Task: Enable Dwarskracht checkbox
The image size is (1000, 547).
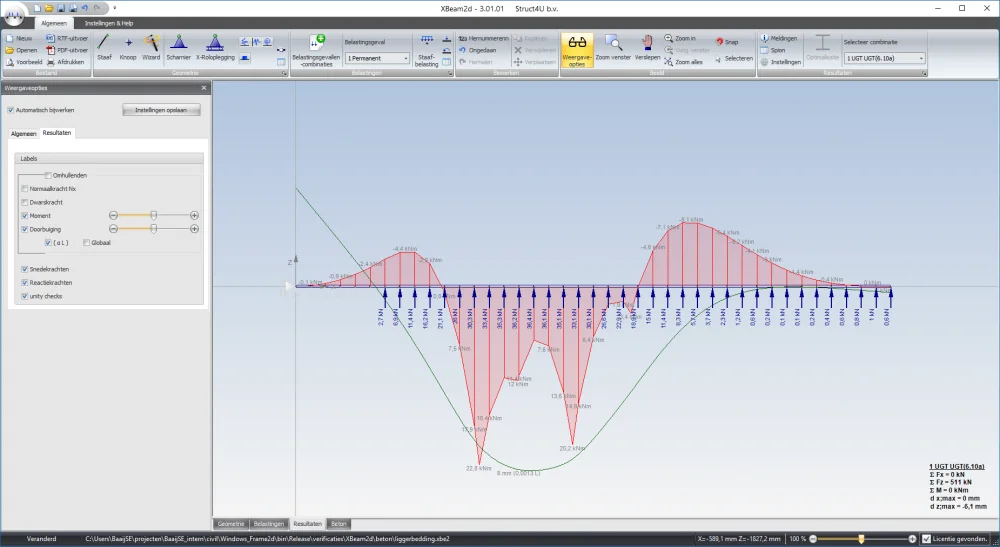Action: click(x=25, y=202)
